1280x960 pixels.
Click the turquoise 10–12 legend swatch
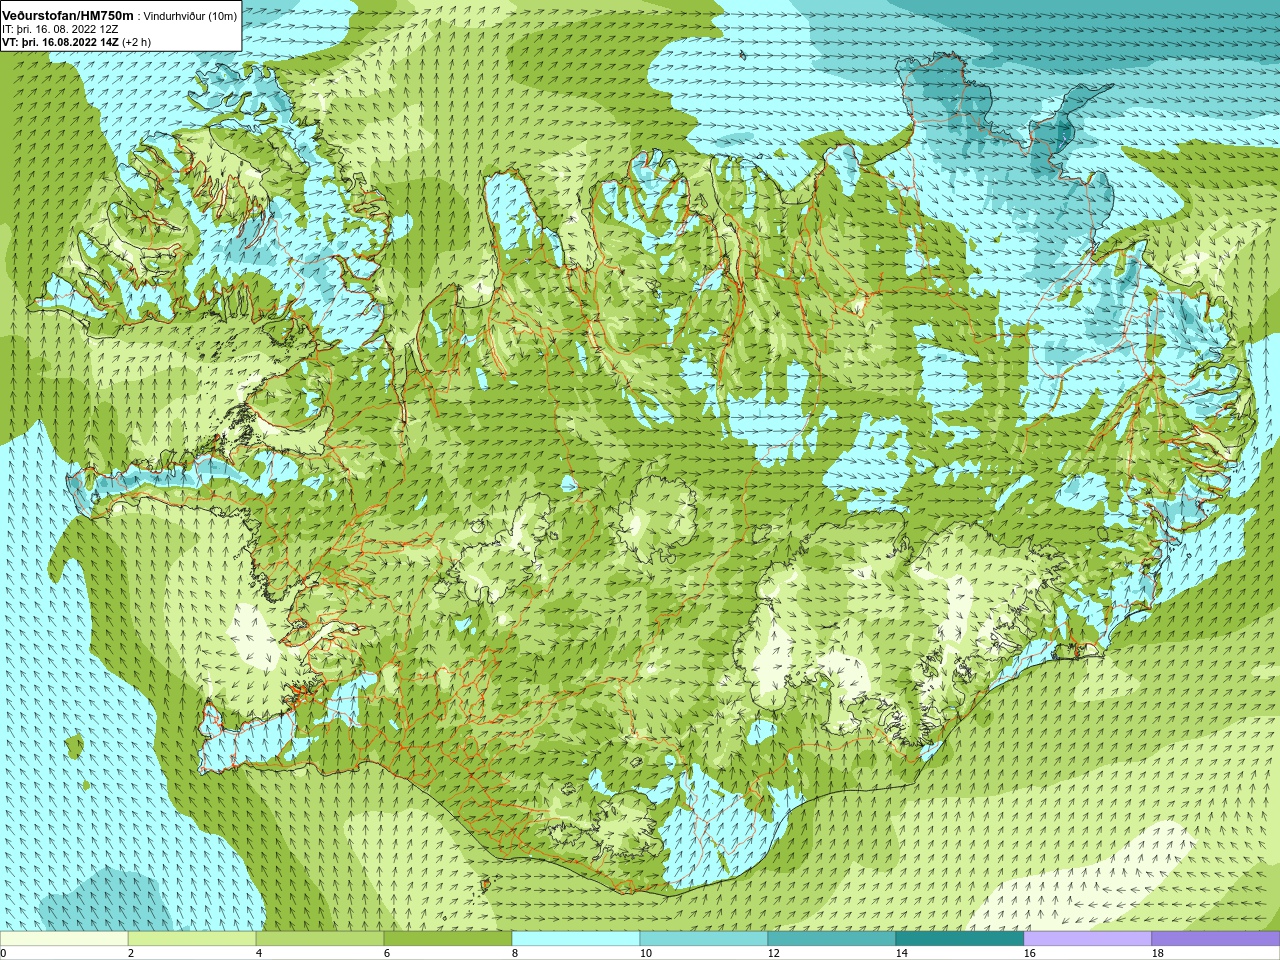click(704, 939)
